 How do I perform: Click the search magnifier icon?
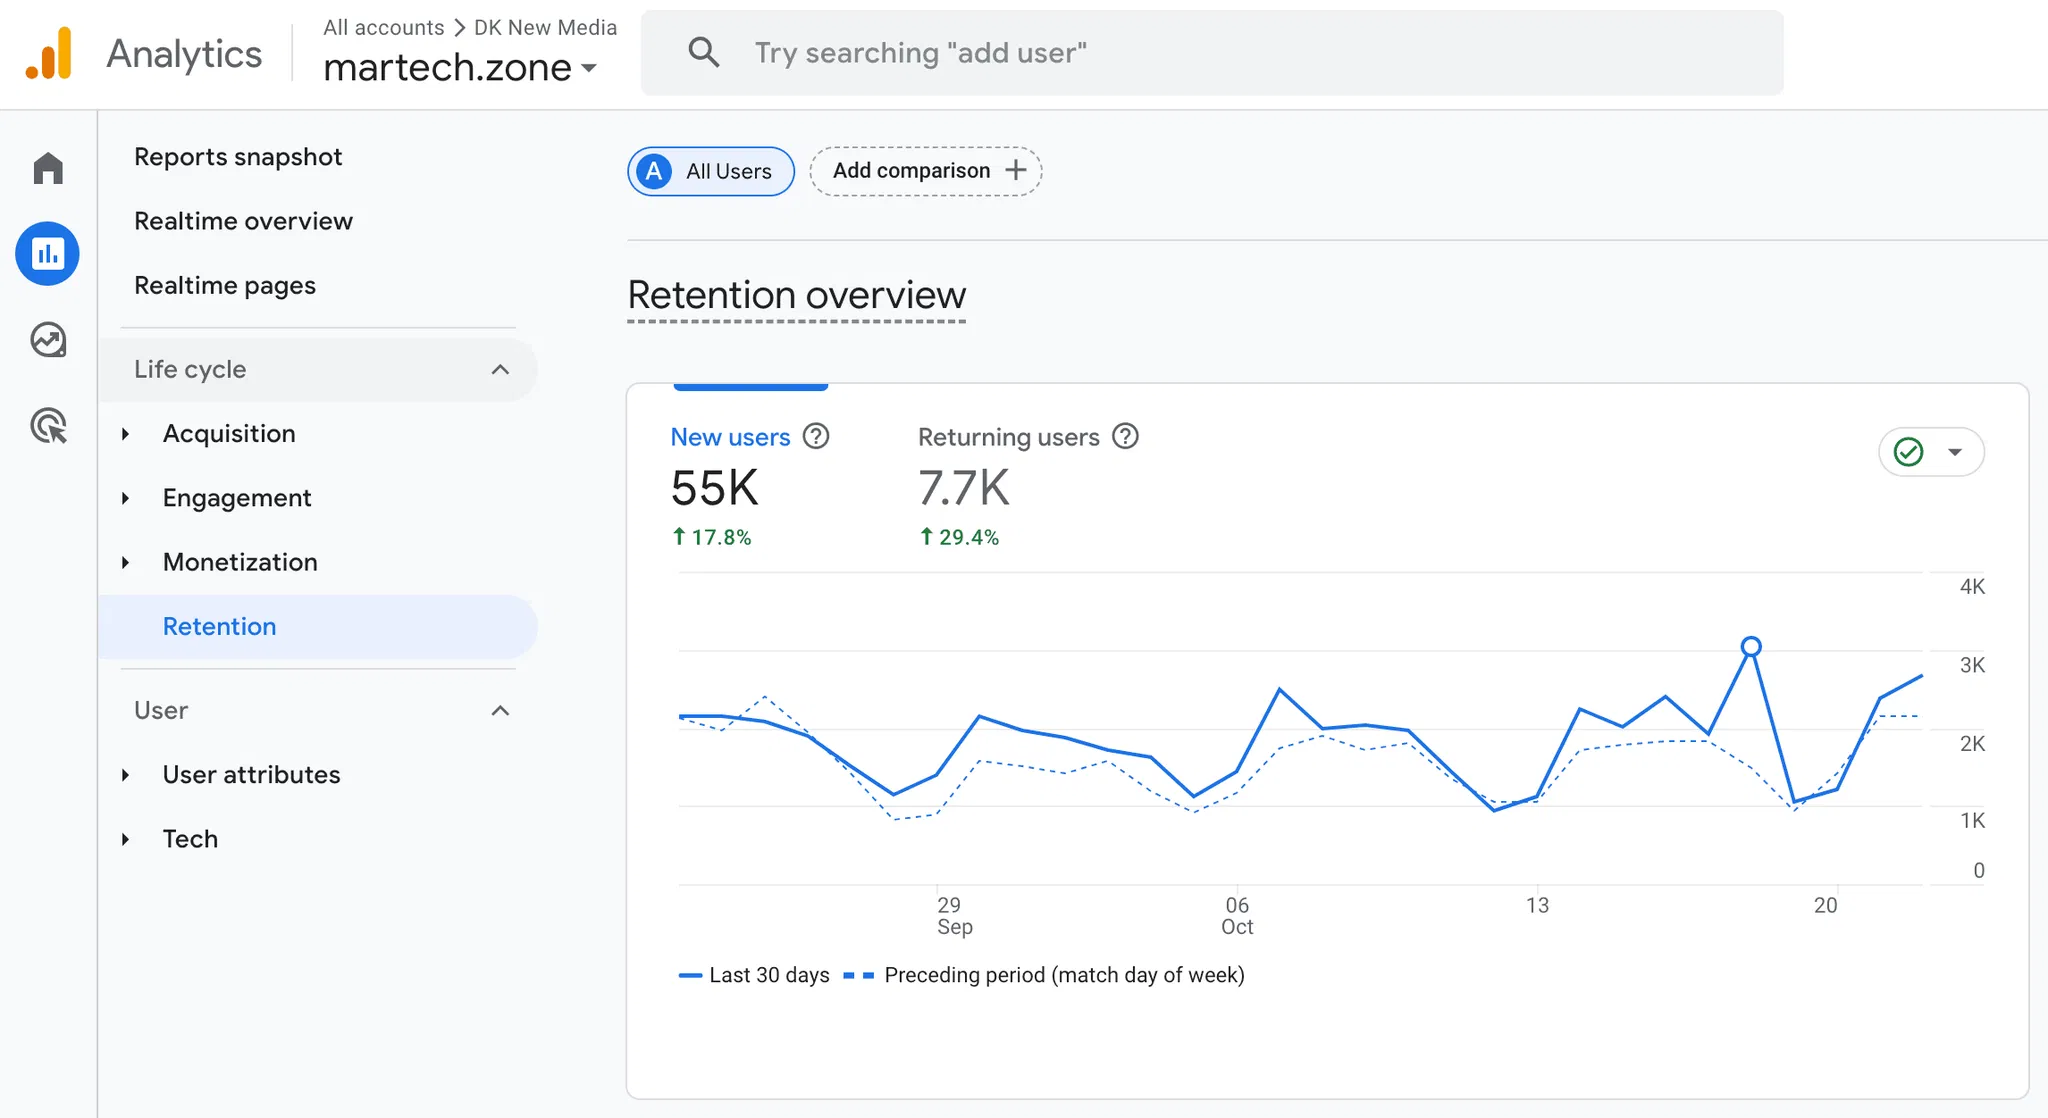coord(704,53)
